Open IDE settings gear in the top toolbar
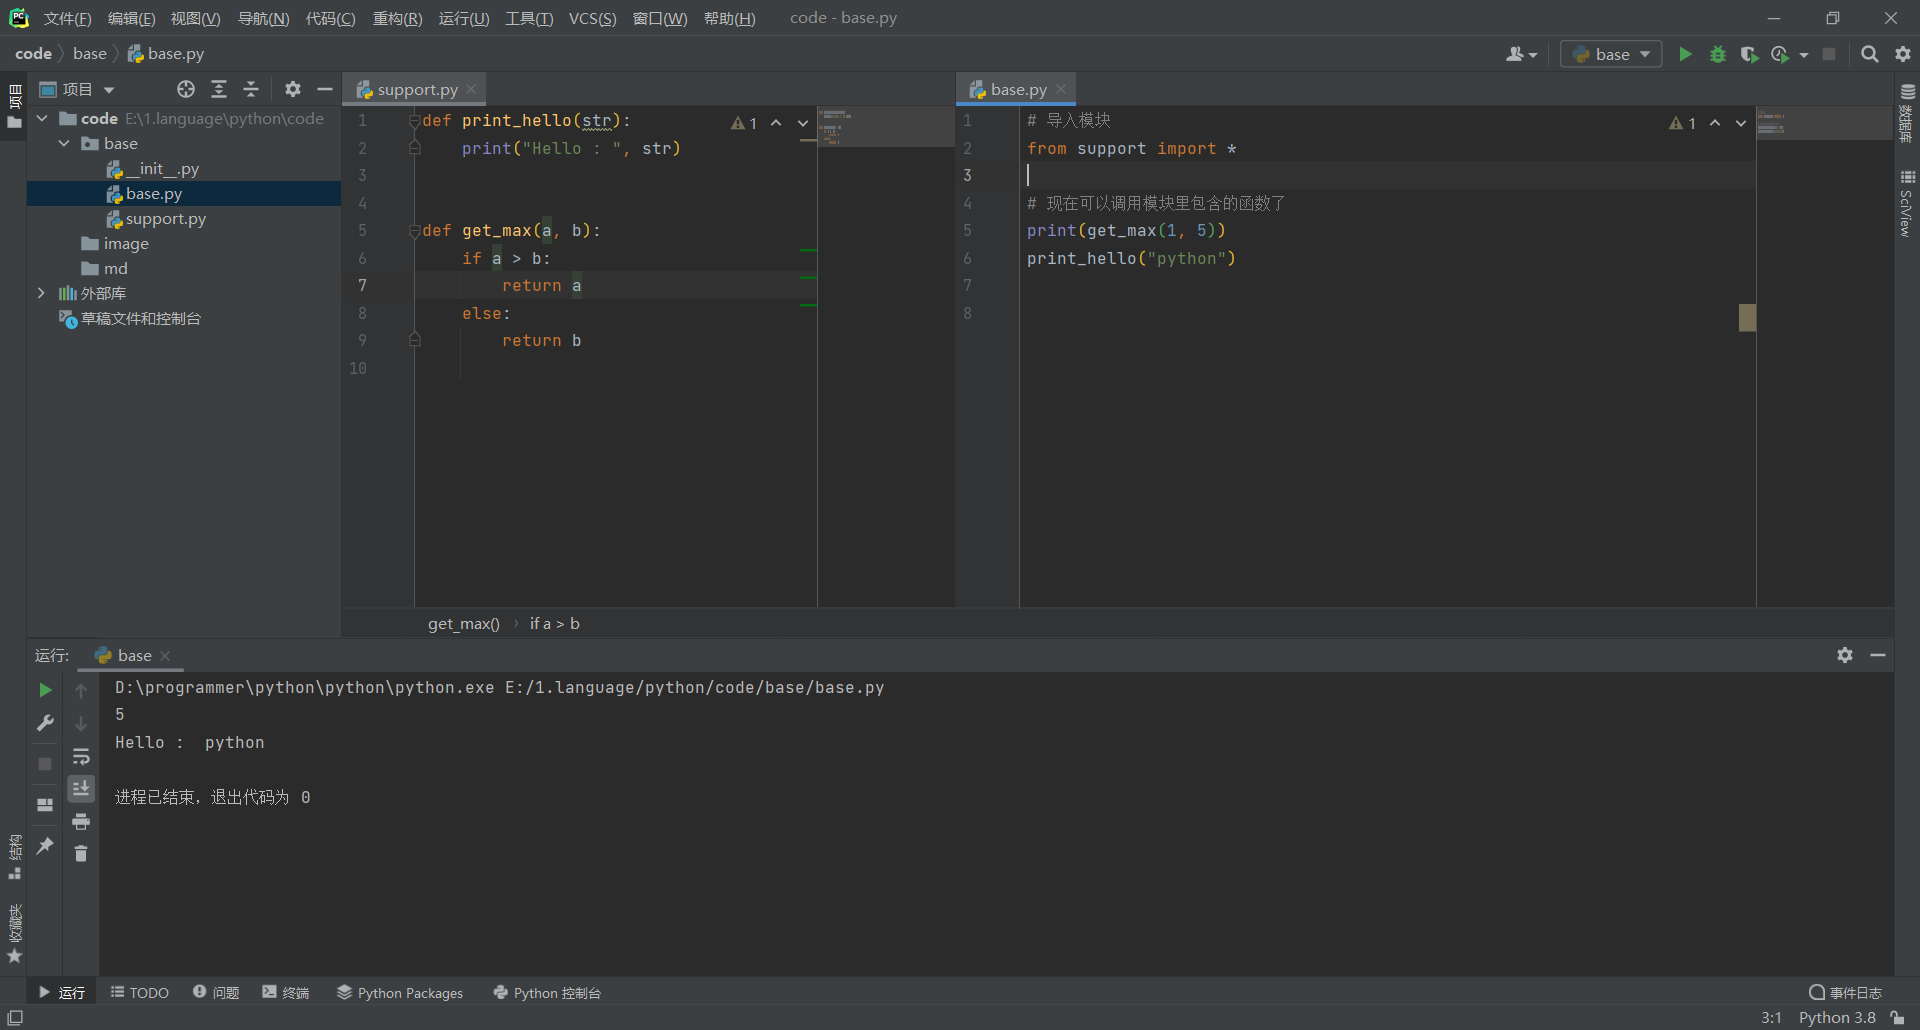This screenshot has width=1920, height=1030. coord(1903,54)
